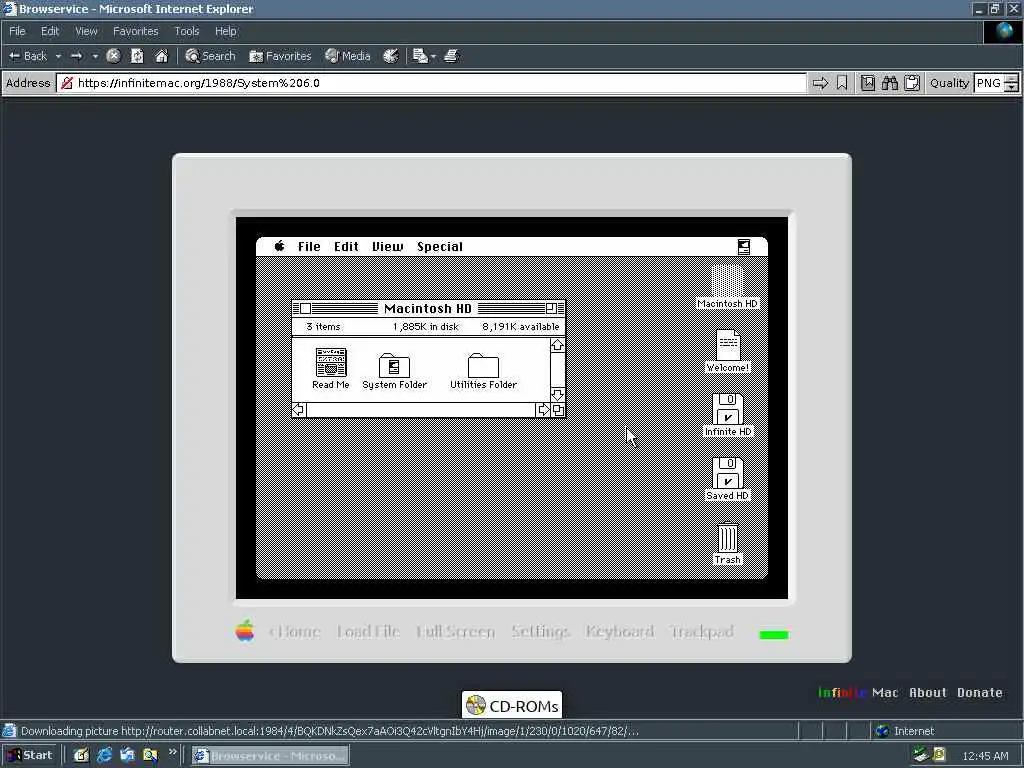Select the Infinite HD disk icon
Screen dimensions: 1024x768
pos(728,415)
